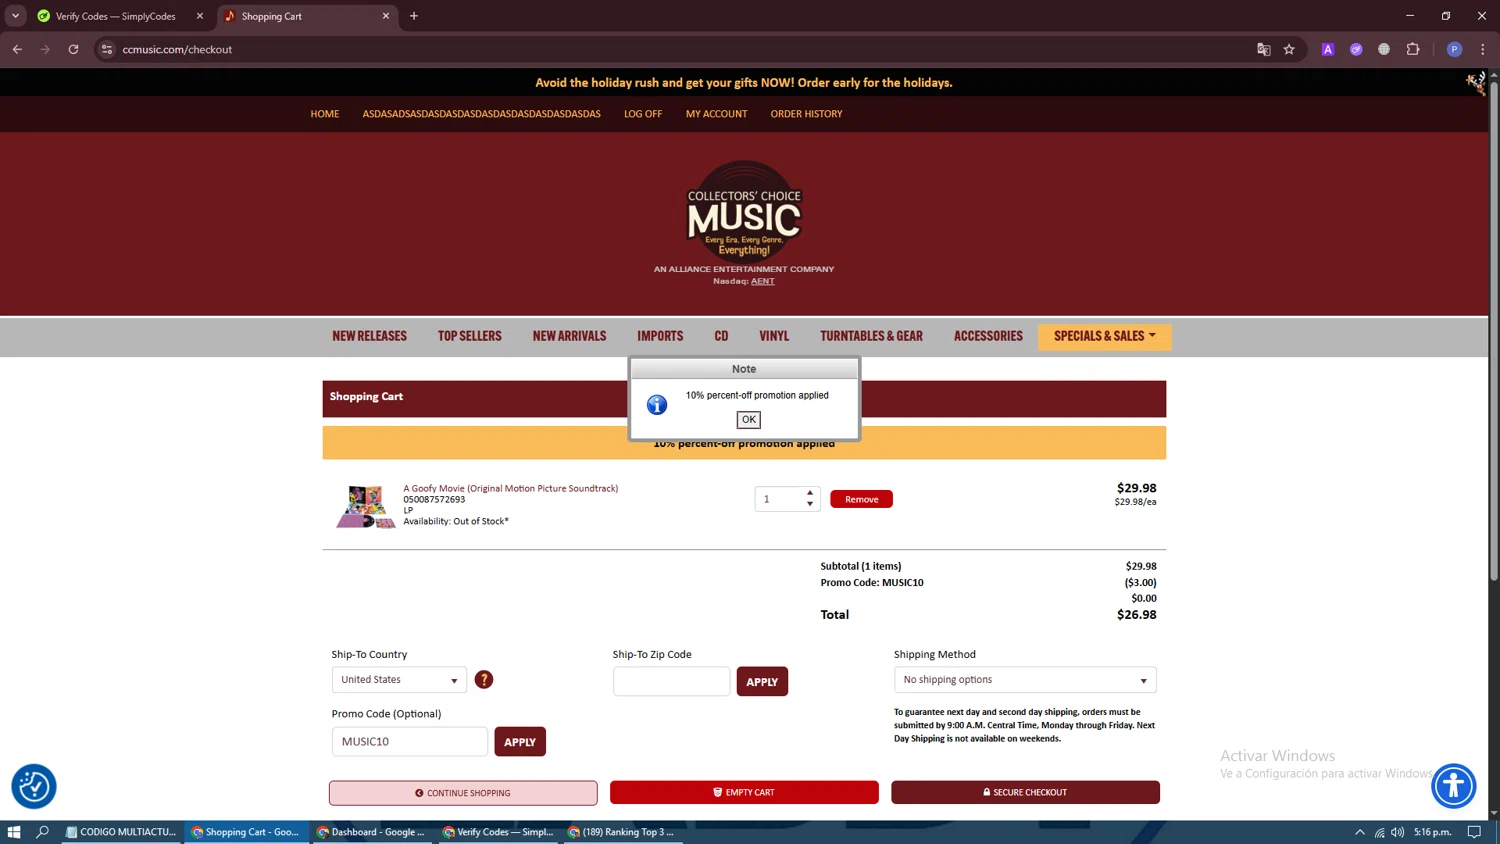Click EMPTY CART button

(x=744, y=792)
